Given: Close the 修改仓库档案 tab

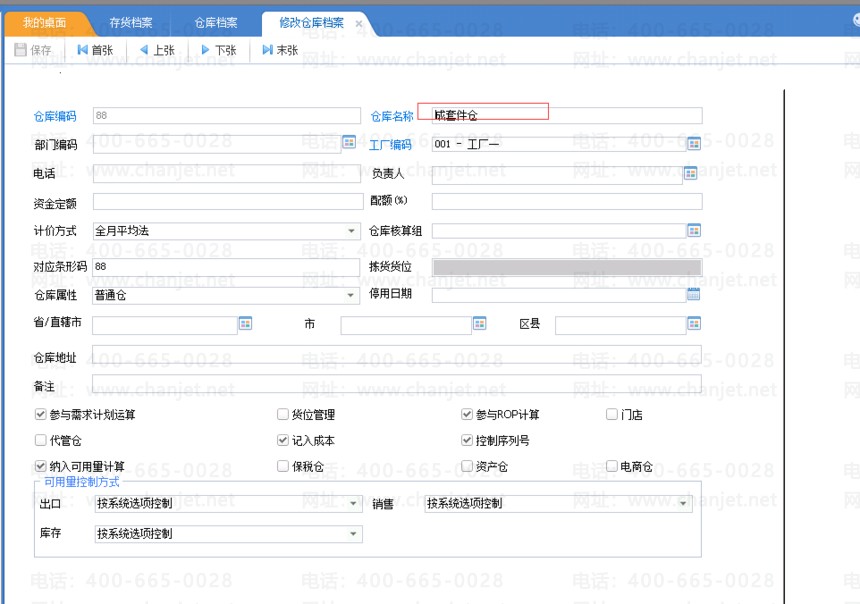Looking at the screenshot, I should coord(359,24).
